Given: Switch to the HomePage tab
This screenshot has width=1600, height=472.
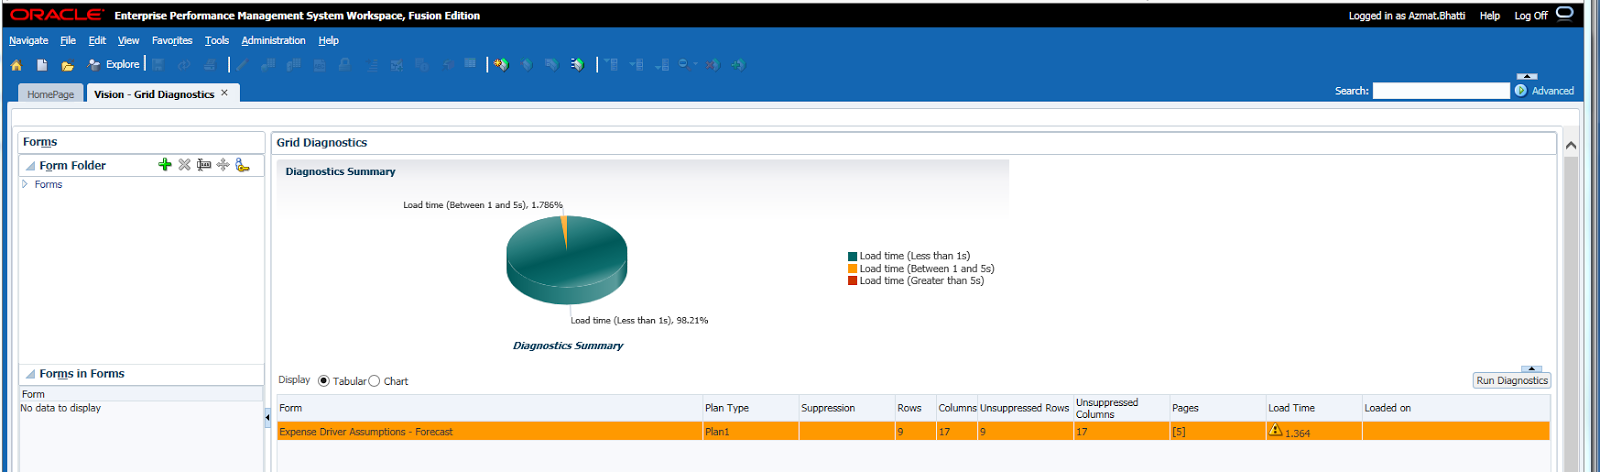Looking at the screenshot, I should pos(51,94).
